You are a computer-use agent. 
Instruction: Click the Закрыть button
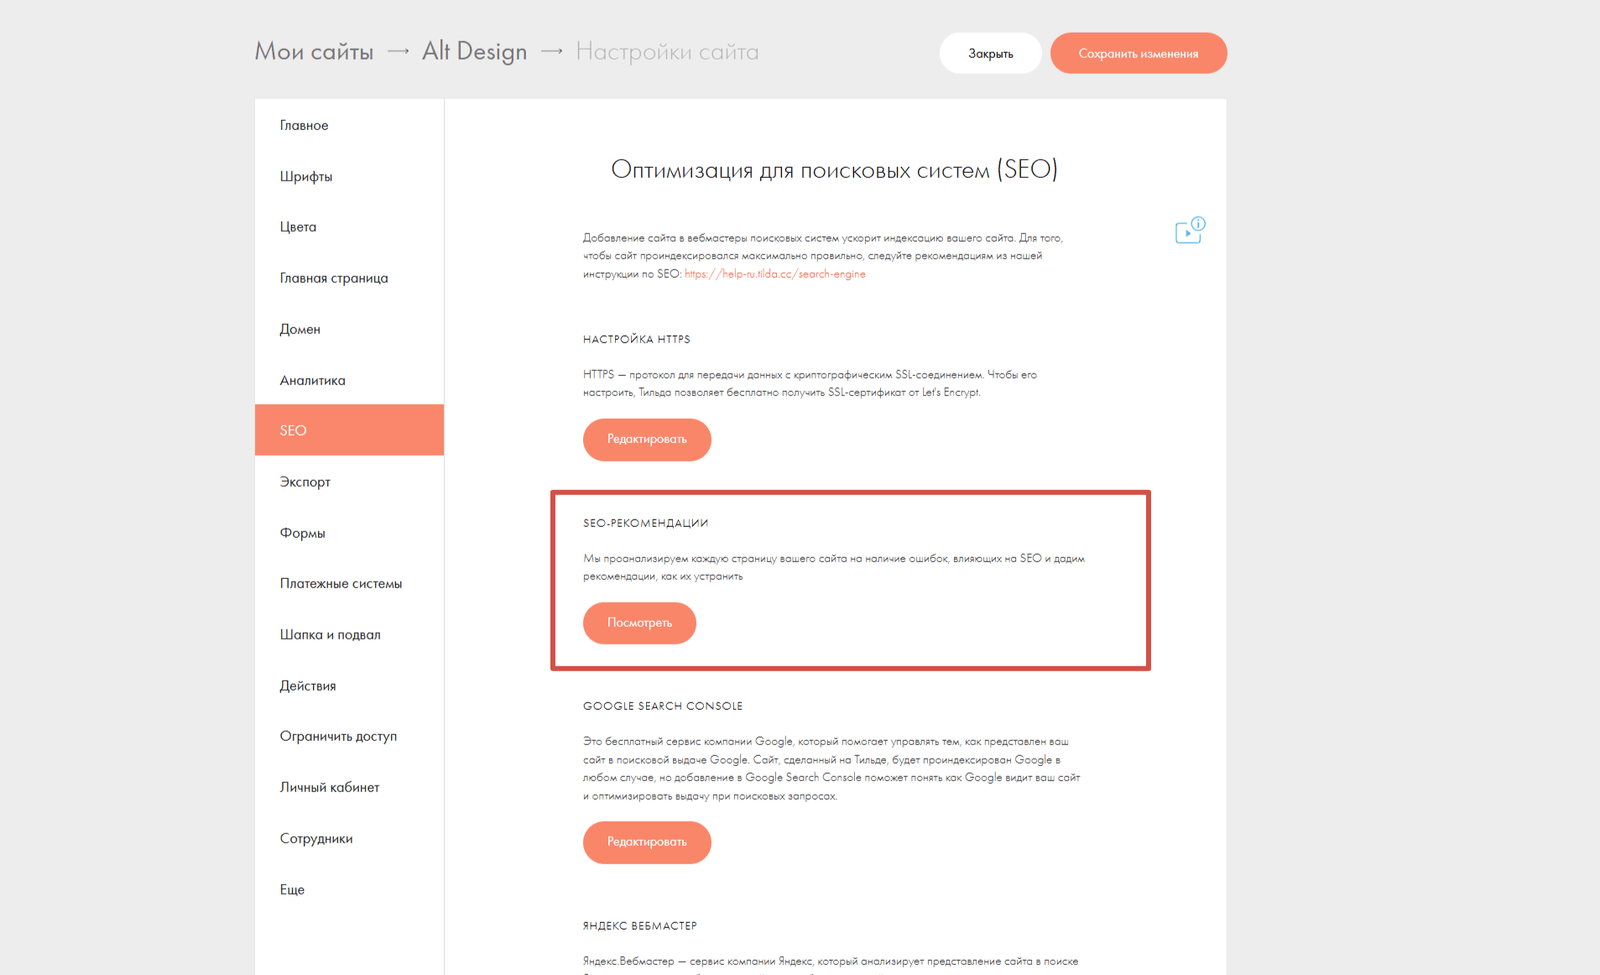(x=990, y=53)
